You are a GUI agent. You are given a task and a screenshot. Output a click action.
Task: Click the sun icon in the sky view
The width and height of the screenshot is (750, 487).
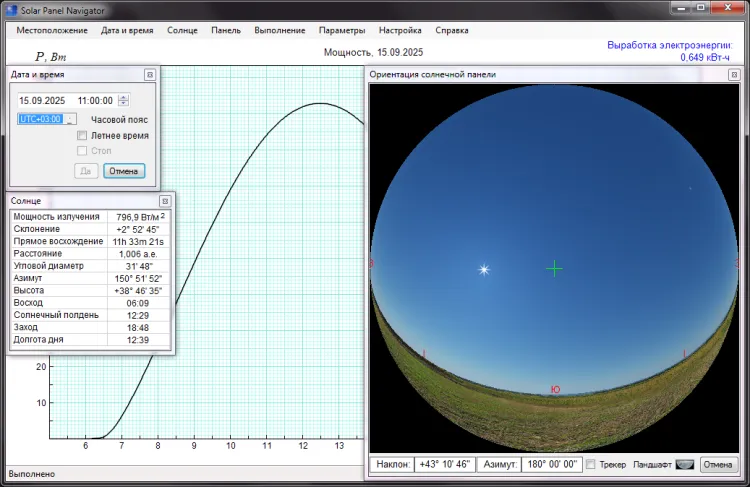[x=485, y=269]
